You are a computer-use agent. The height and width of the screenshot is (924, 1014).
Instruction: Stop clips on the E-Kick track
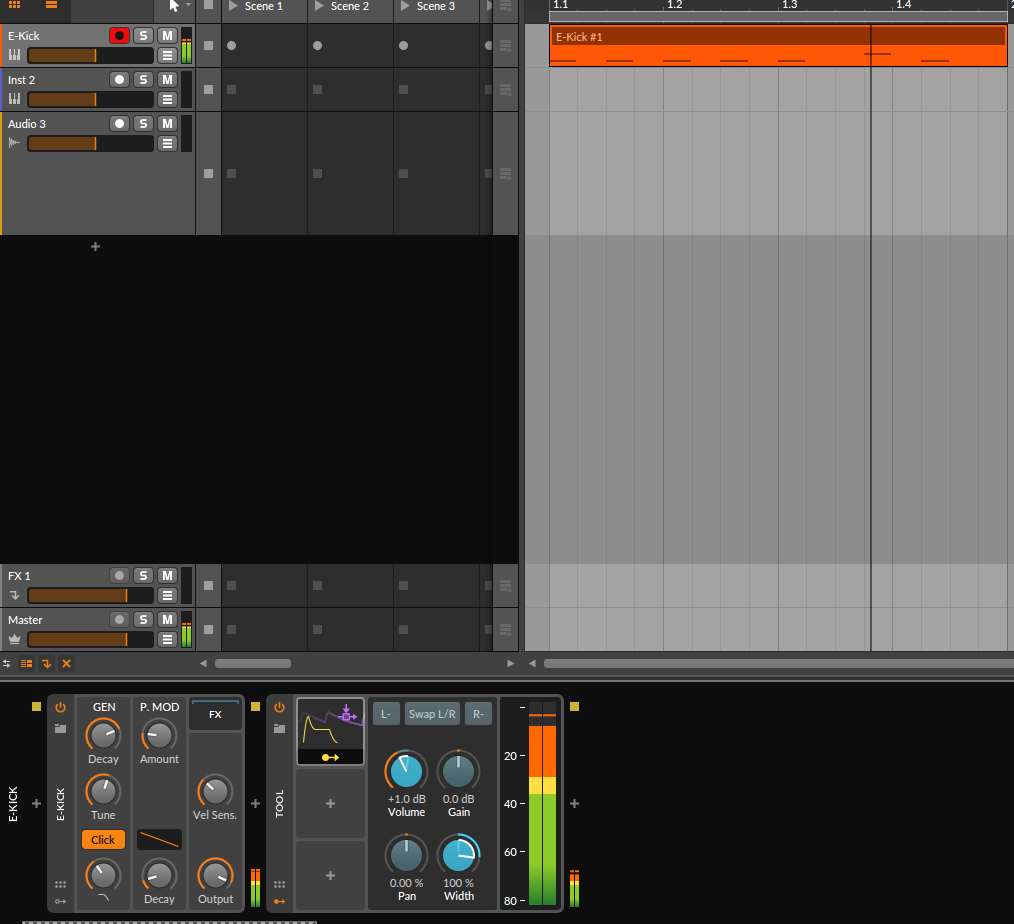coord(208,45)
